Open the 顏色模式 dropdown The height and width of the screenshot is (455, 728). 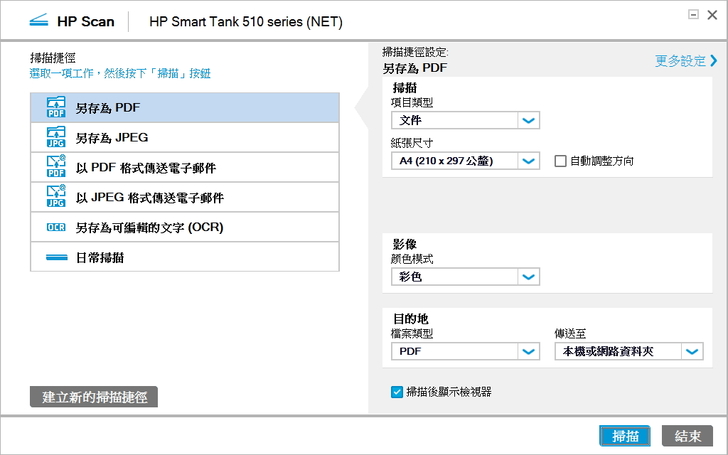click(529, 277)
